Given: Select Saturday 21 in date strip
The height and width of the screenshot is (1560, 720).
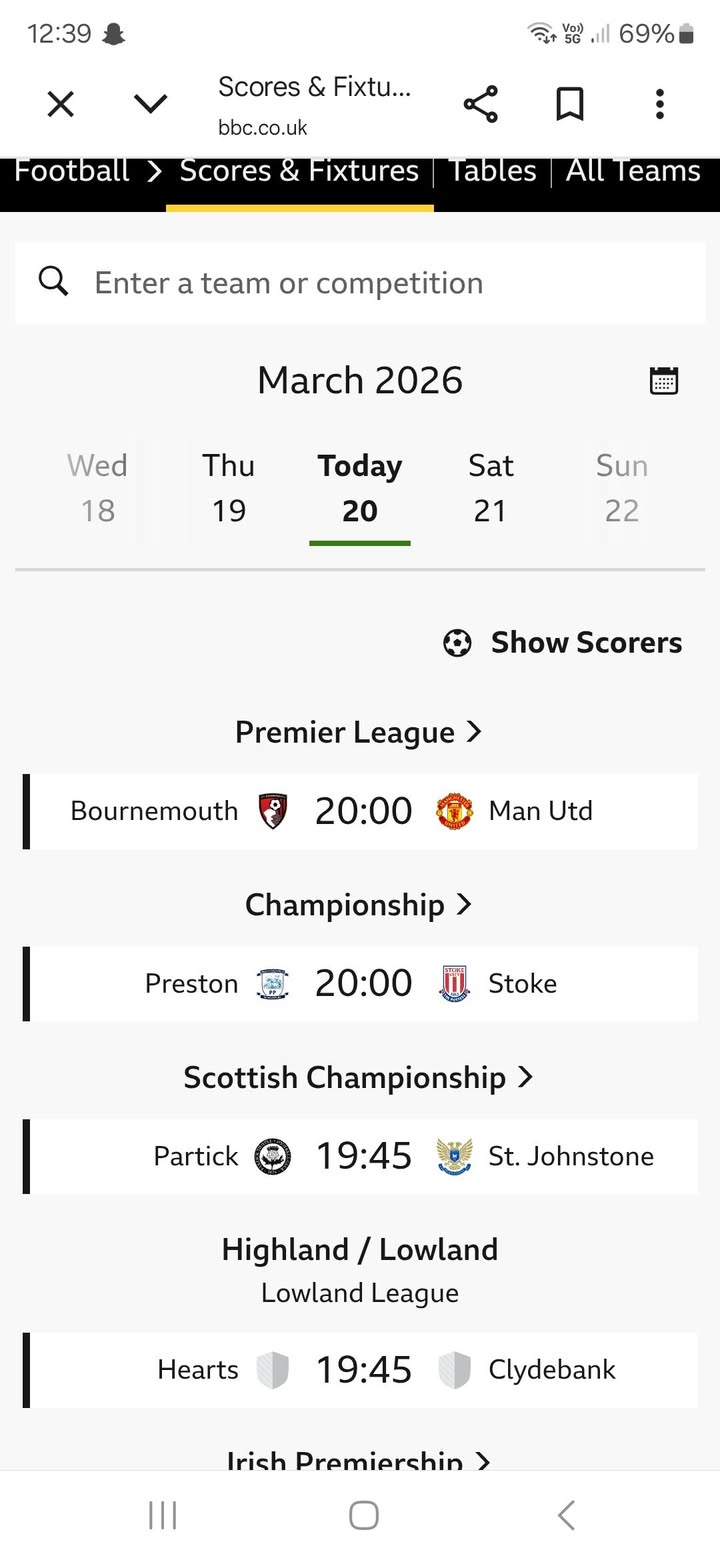Looking at the screenshot, I should (490, 488).
